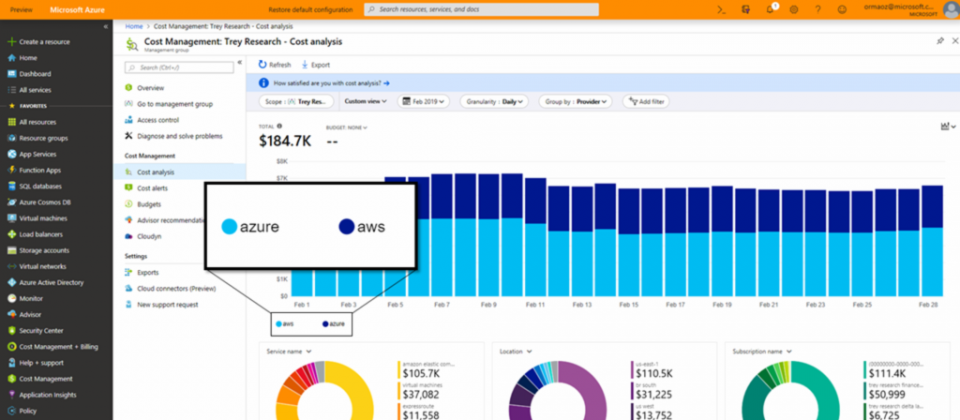
Task: Open Cloud Shell icon in top bar
Action: click(x=721, y=10)
